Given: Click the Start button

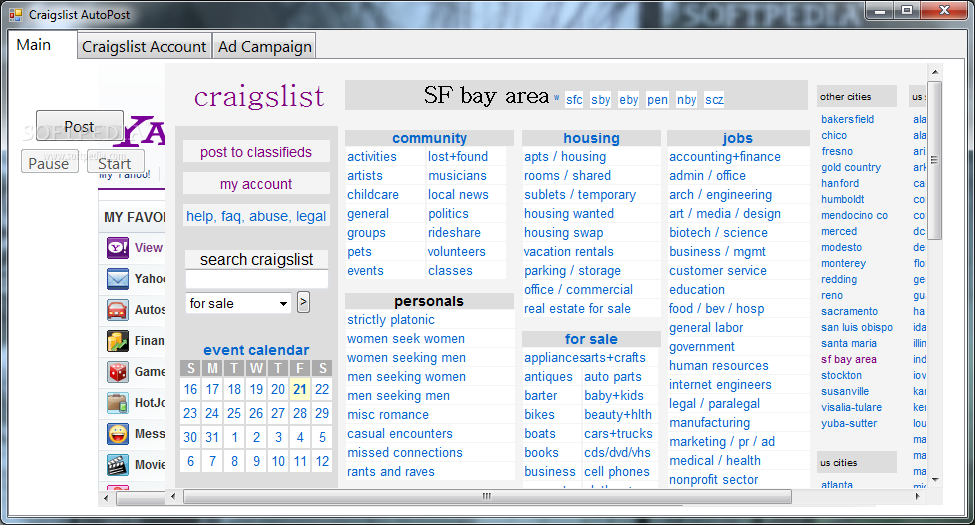Looking at the screenshot, I should (115, 163).
